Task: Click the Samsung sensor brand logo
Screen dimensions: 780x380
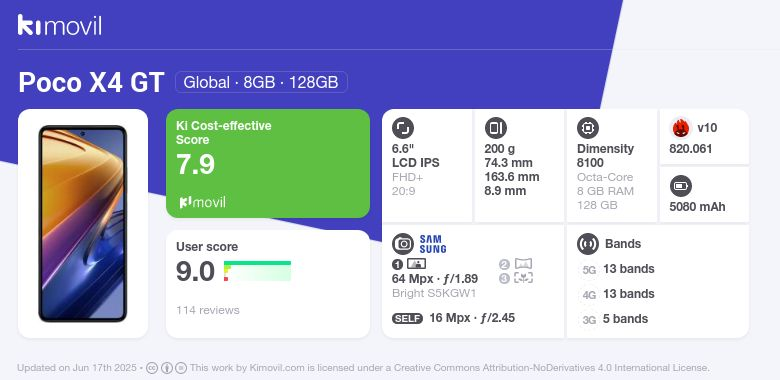Action: [x=433, y=244]
